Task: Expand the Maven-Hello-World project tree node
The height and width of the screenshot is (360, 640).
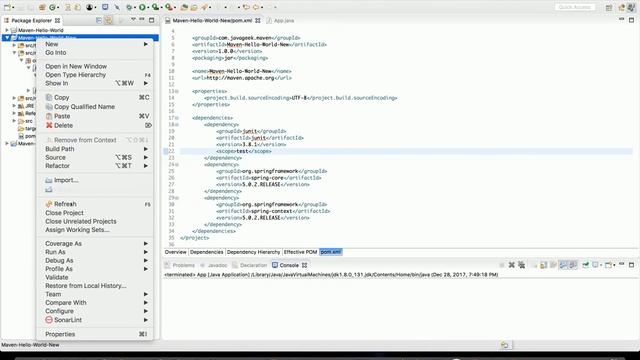Action: coord(7,30)
